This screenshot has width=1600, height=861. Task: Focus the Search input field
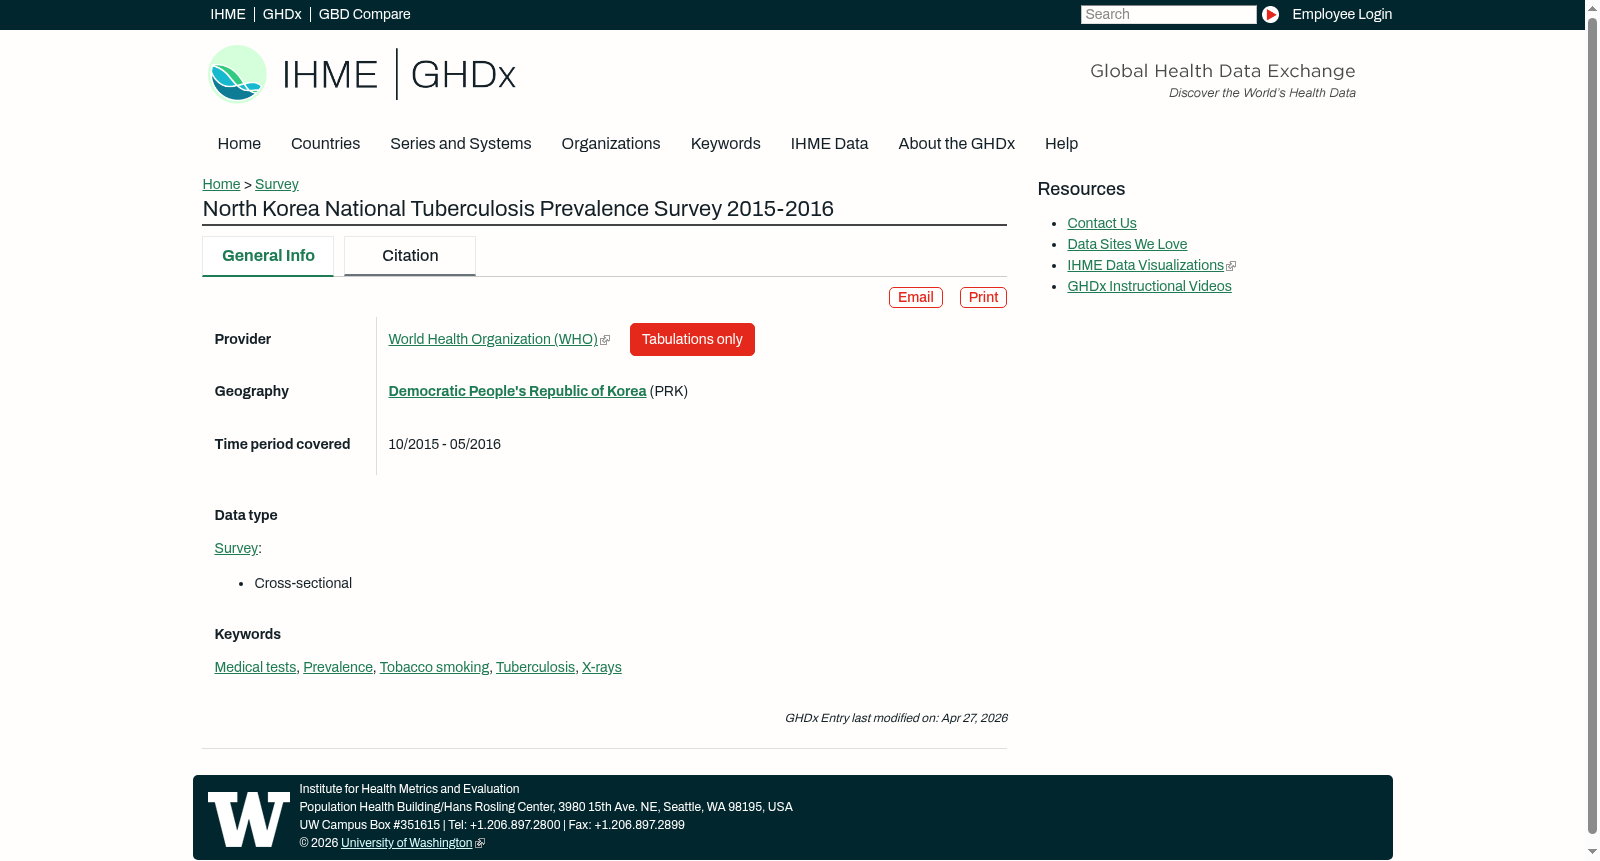coord(1168,14)
